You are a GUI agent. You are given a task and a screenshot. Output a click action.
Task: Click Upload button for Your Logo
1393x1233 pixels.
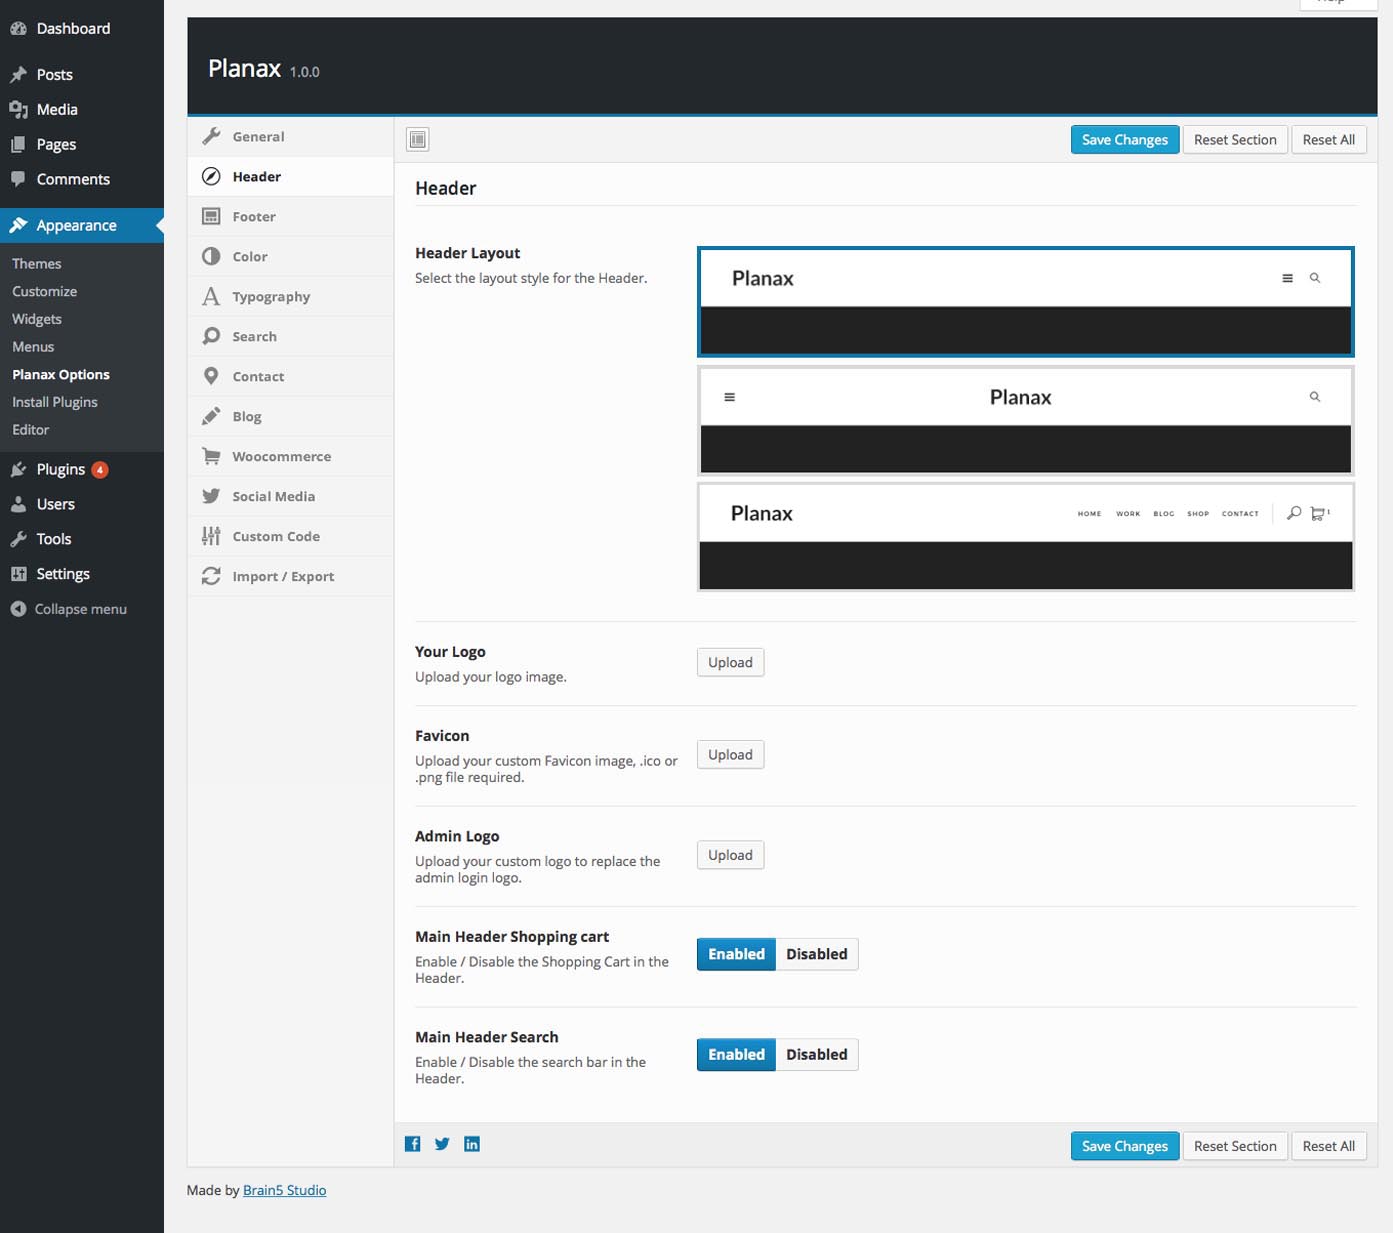(730, 662)
